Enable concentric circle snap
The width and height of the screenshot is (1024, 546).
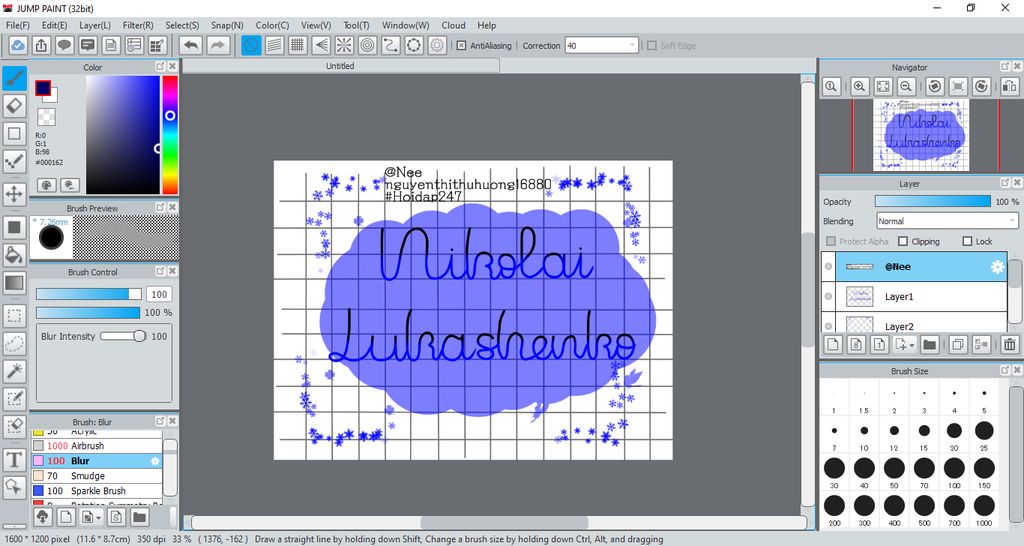(x=368, y=45)
